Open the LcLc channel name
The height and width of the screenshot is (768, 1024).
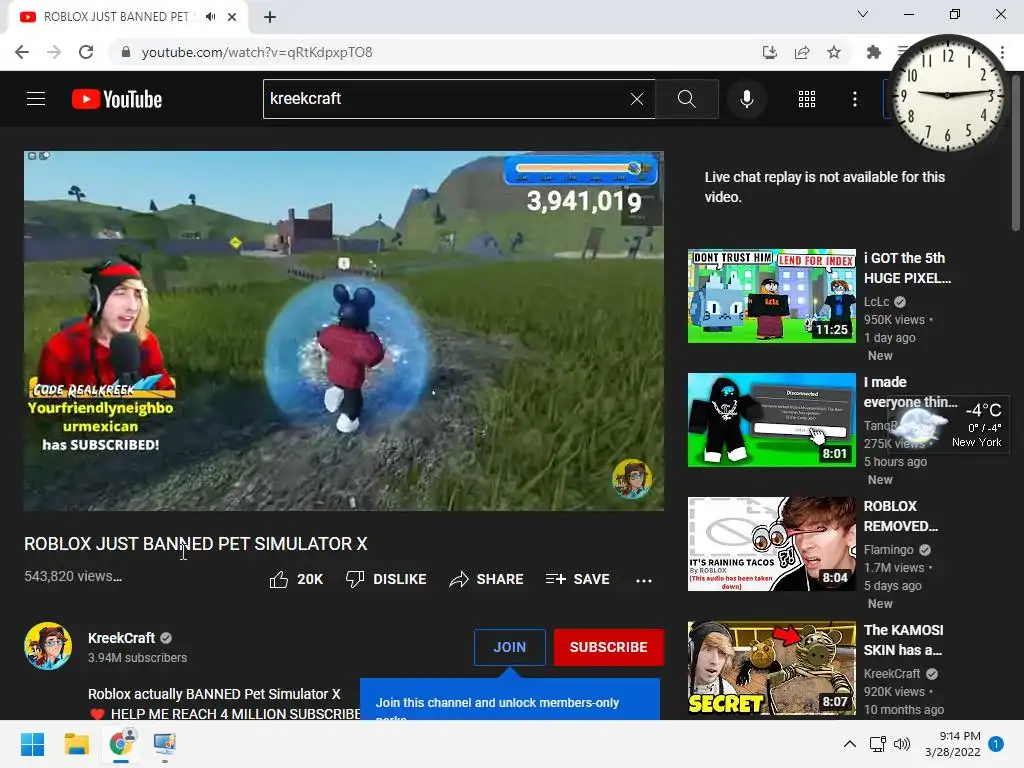point(876,302)
